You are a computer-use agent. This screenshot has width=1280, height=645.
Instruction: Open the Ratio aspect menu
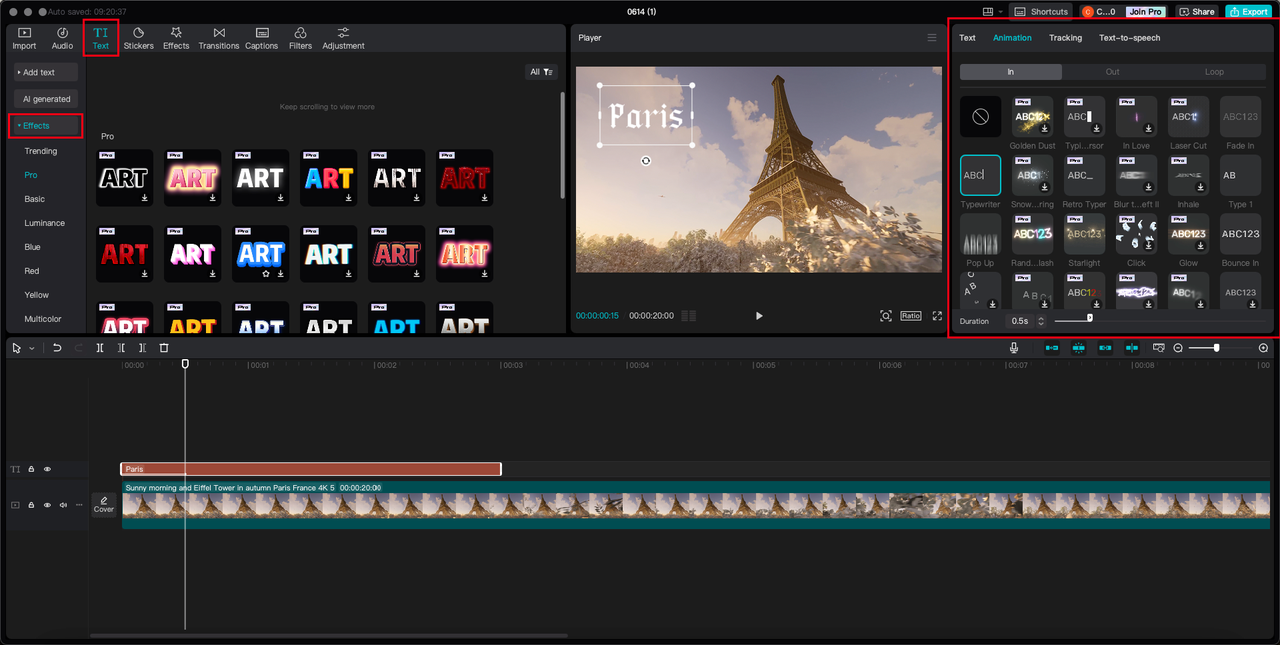pos(910,316)
